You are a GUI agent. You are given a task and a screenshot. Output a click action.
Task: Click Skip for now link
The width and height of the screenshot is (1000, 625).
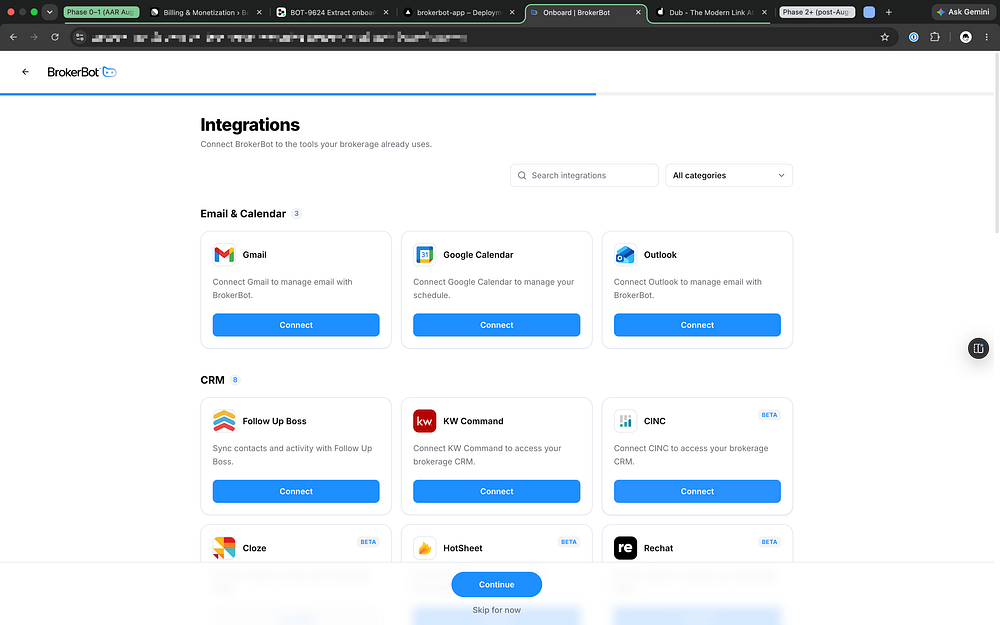pos(497,610)
